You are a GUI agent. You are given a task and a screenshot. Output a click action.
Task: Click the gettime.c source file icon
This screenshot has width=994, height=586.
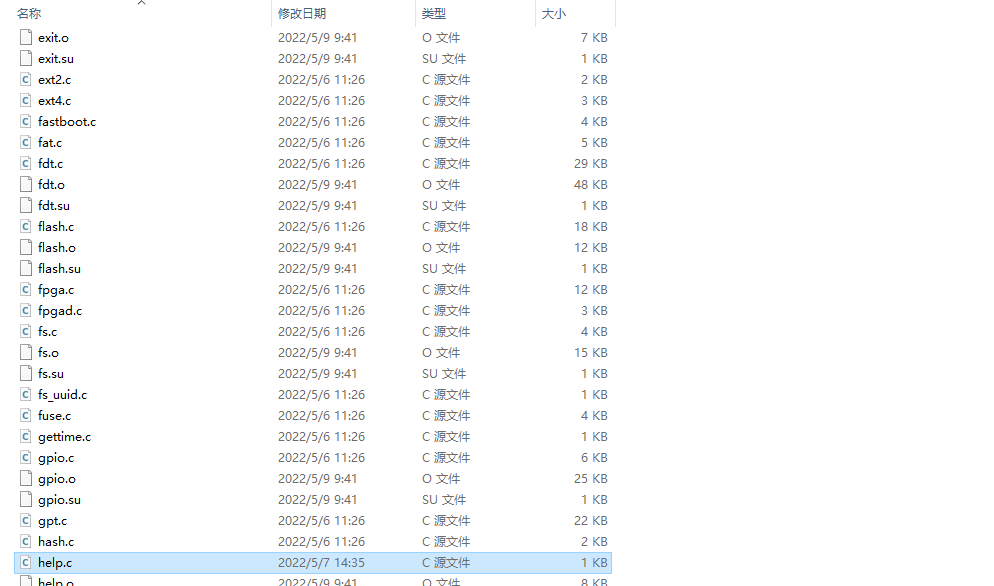click(25, 436)
